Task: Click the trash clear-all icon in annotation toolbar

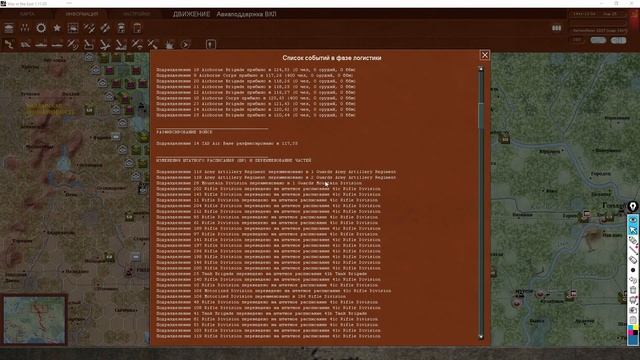Action: pos(633,290)
